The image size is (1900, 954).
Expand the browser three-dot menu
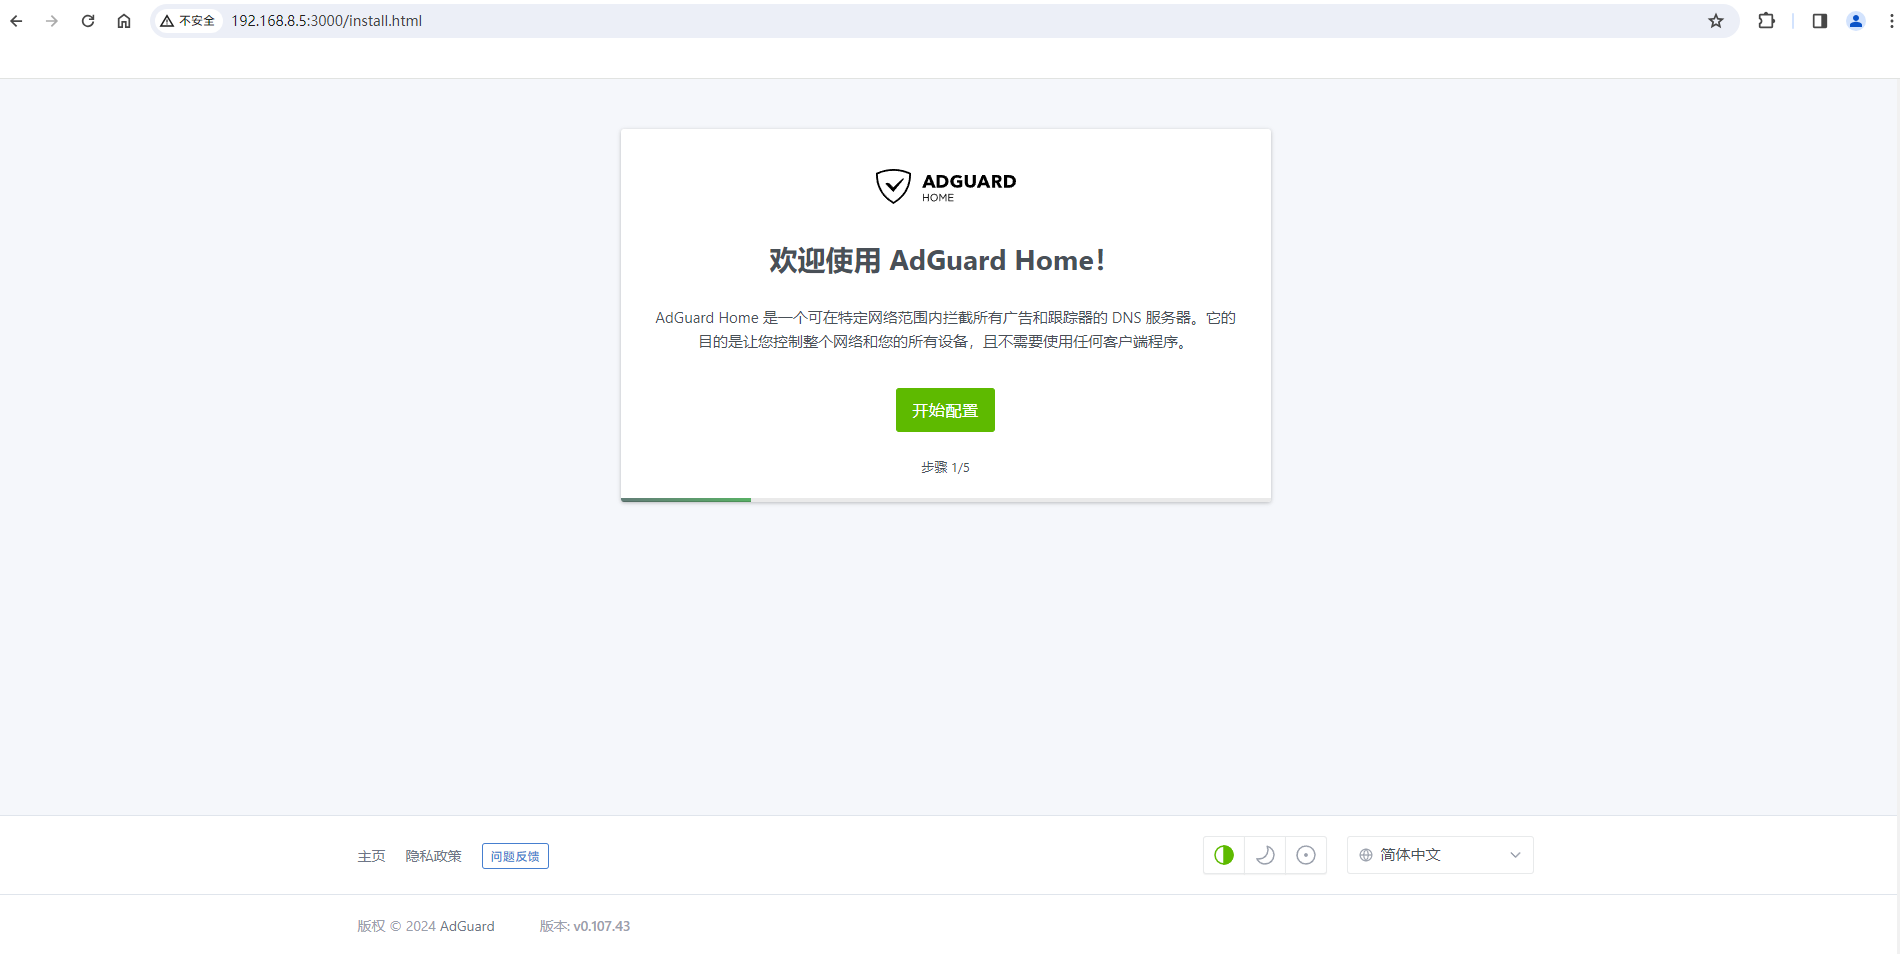[x=1891, y=21]
